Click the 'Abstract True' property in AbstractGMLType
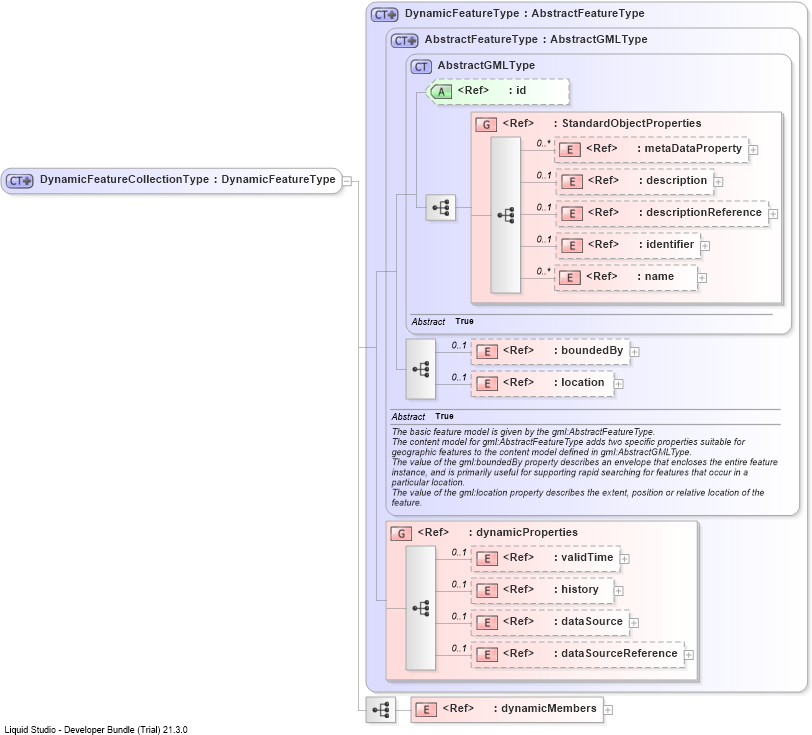This screenshot has height=735, width=812. point(443,322)
